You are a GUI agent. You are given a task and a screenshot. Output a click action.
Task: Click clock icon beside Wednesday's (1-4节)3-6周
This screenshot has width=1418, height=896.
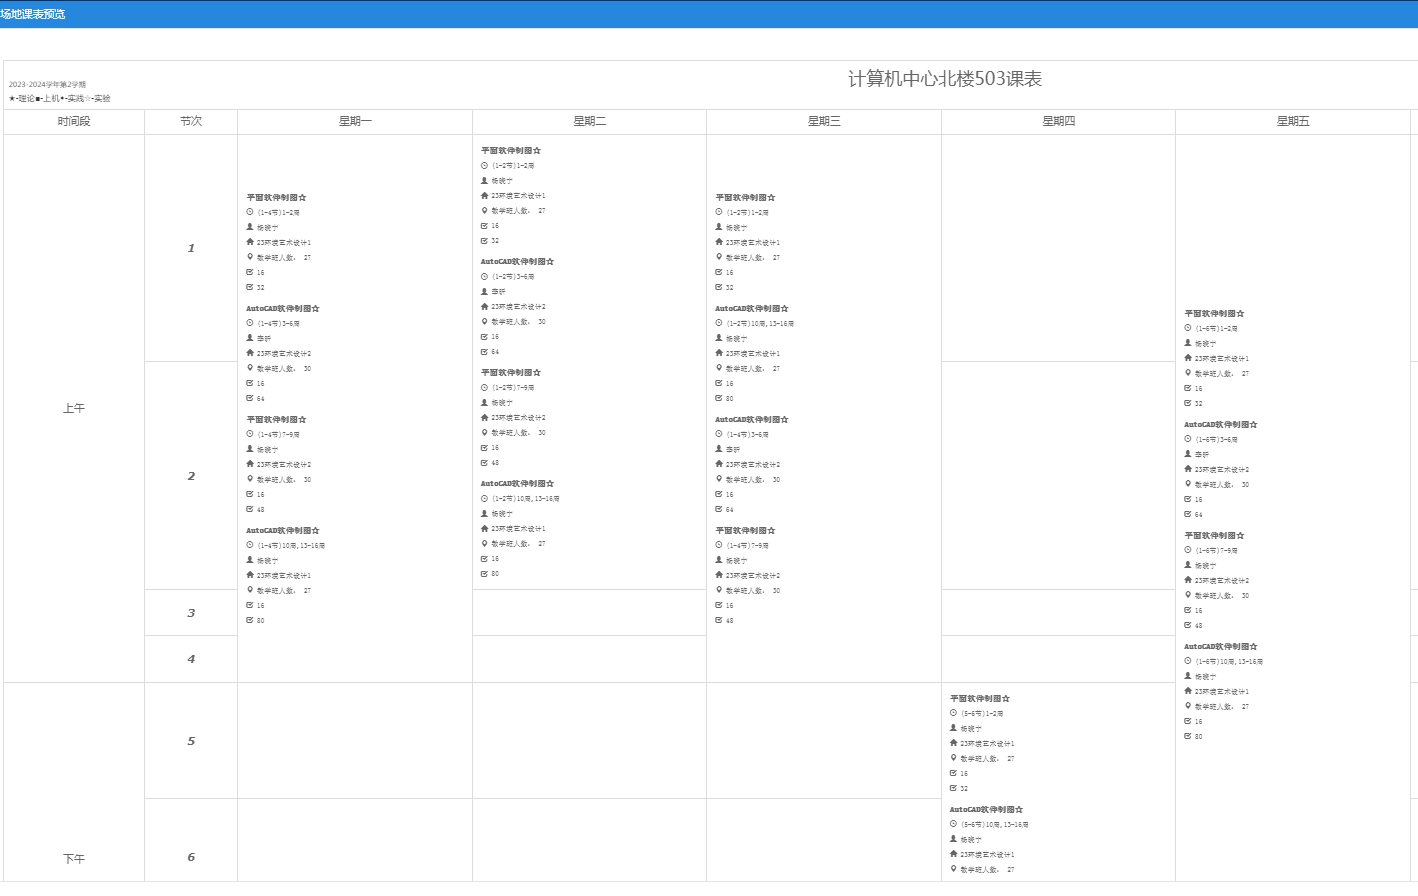718,434
